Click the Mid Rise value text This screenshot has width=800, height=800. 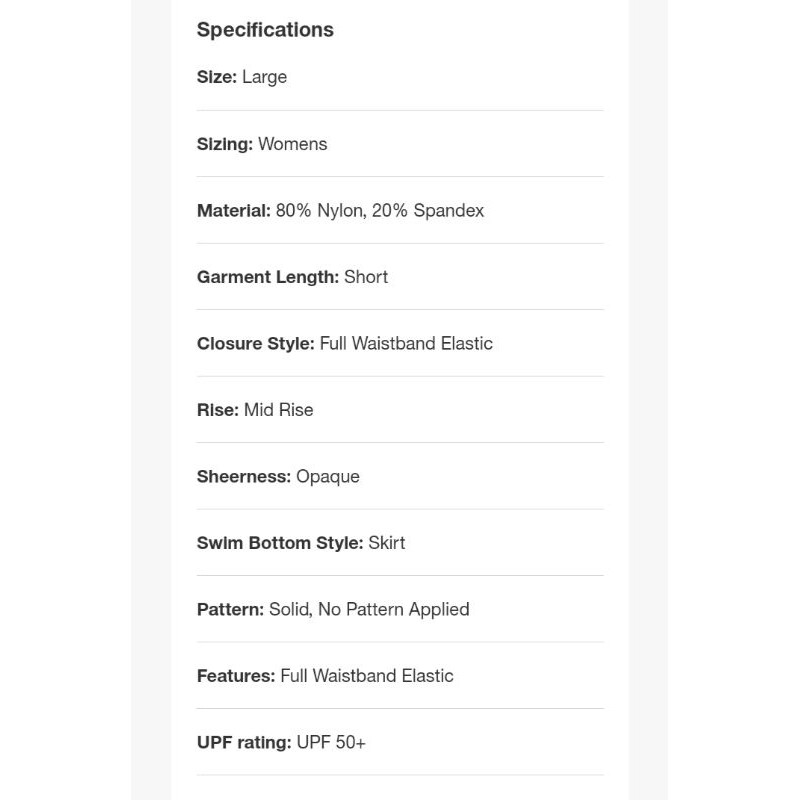coord(279,410)
